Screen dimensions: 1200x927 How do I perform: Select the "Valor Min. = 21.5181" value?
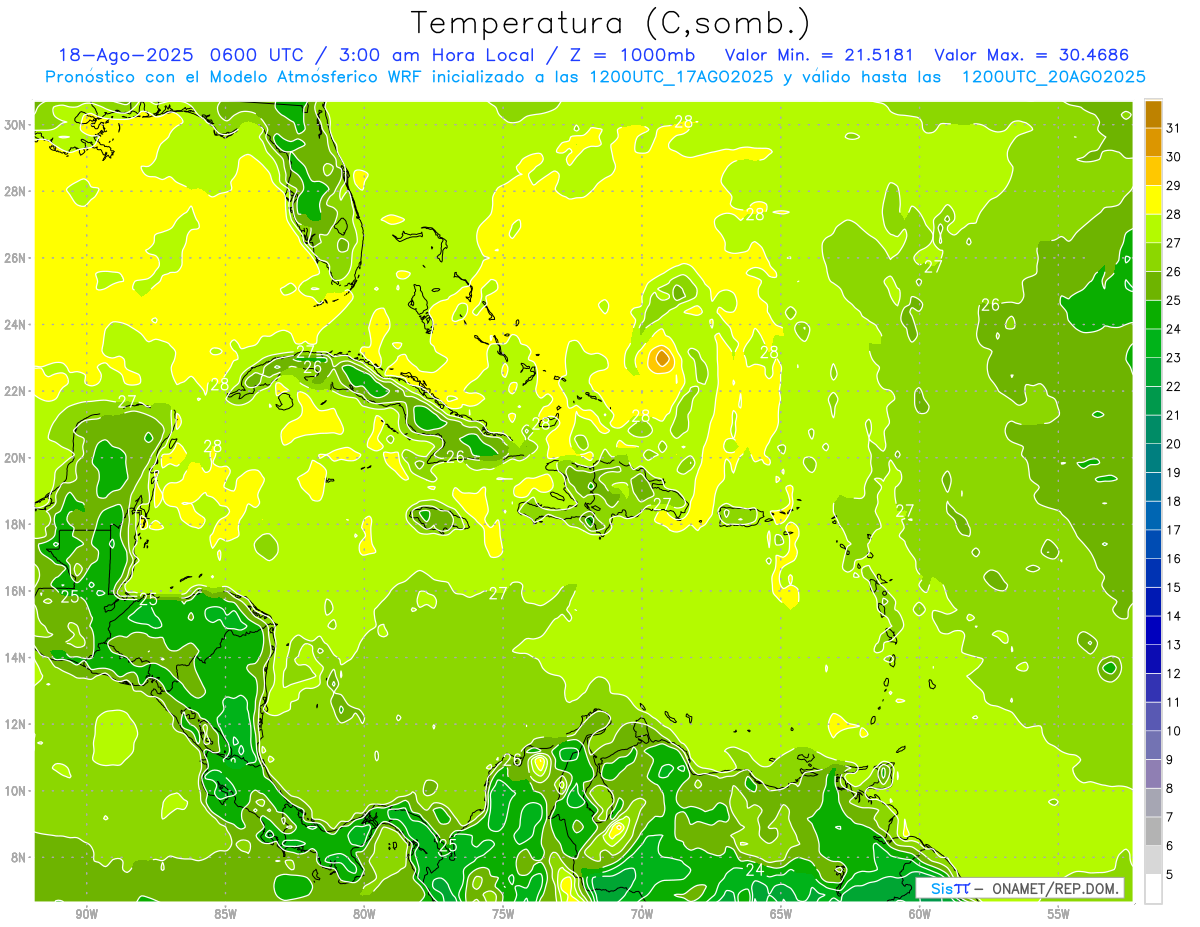click(x=820, y=55)
